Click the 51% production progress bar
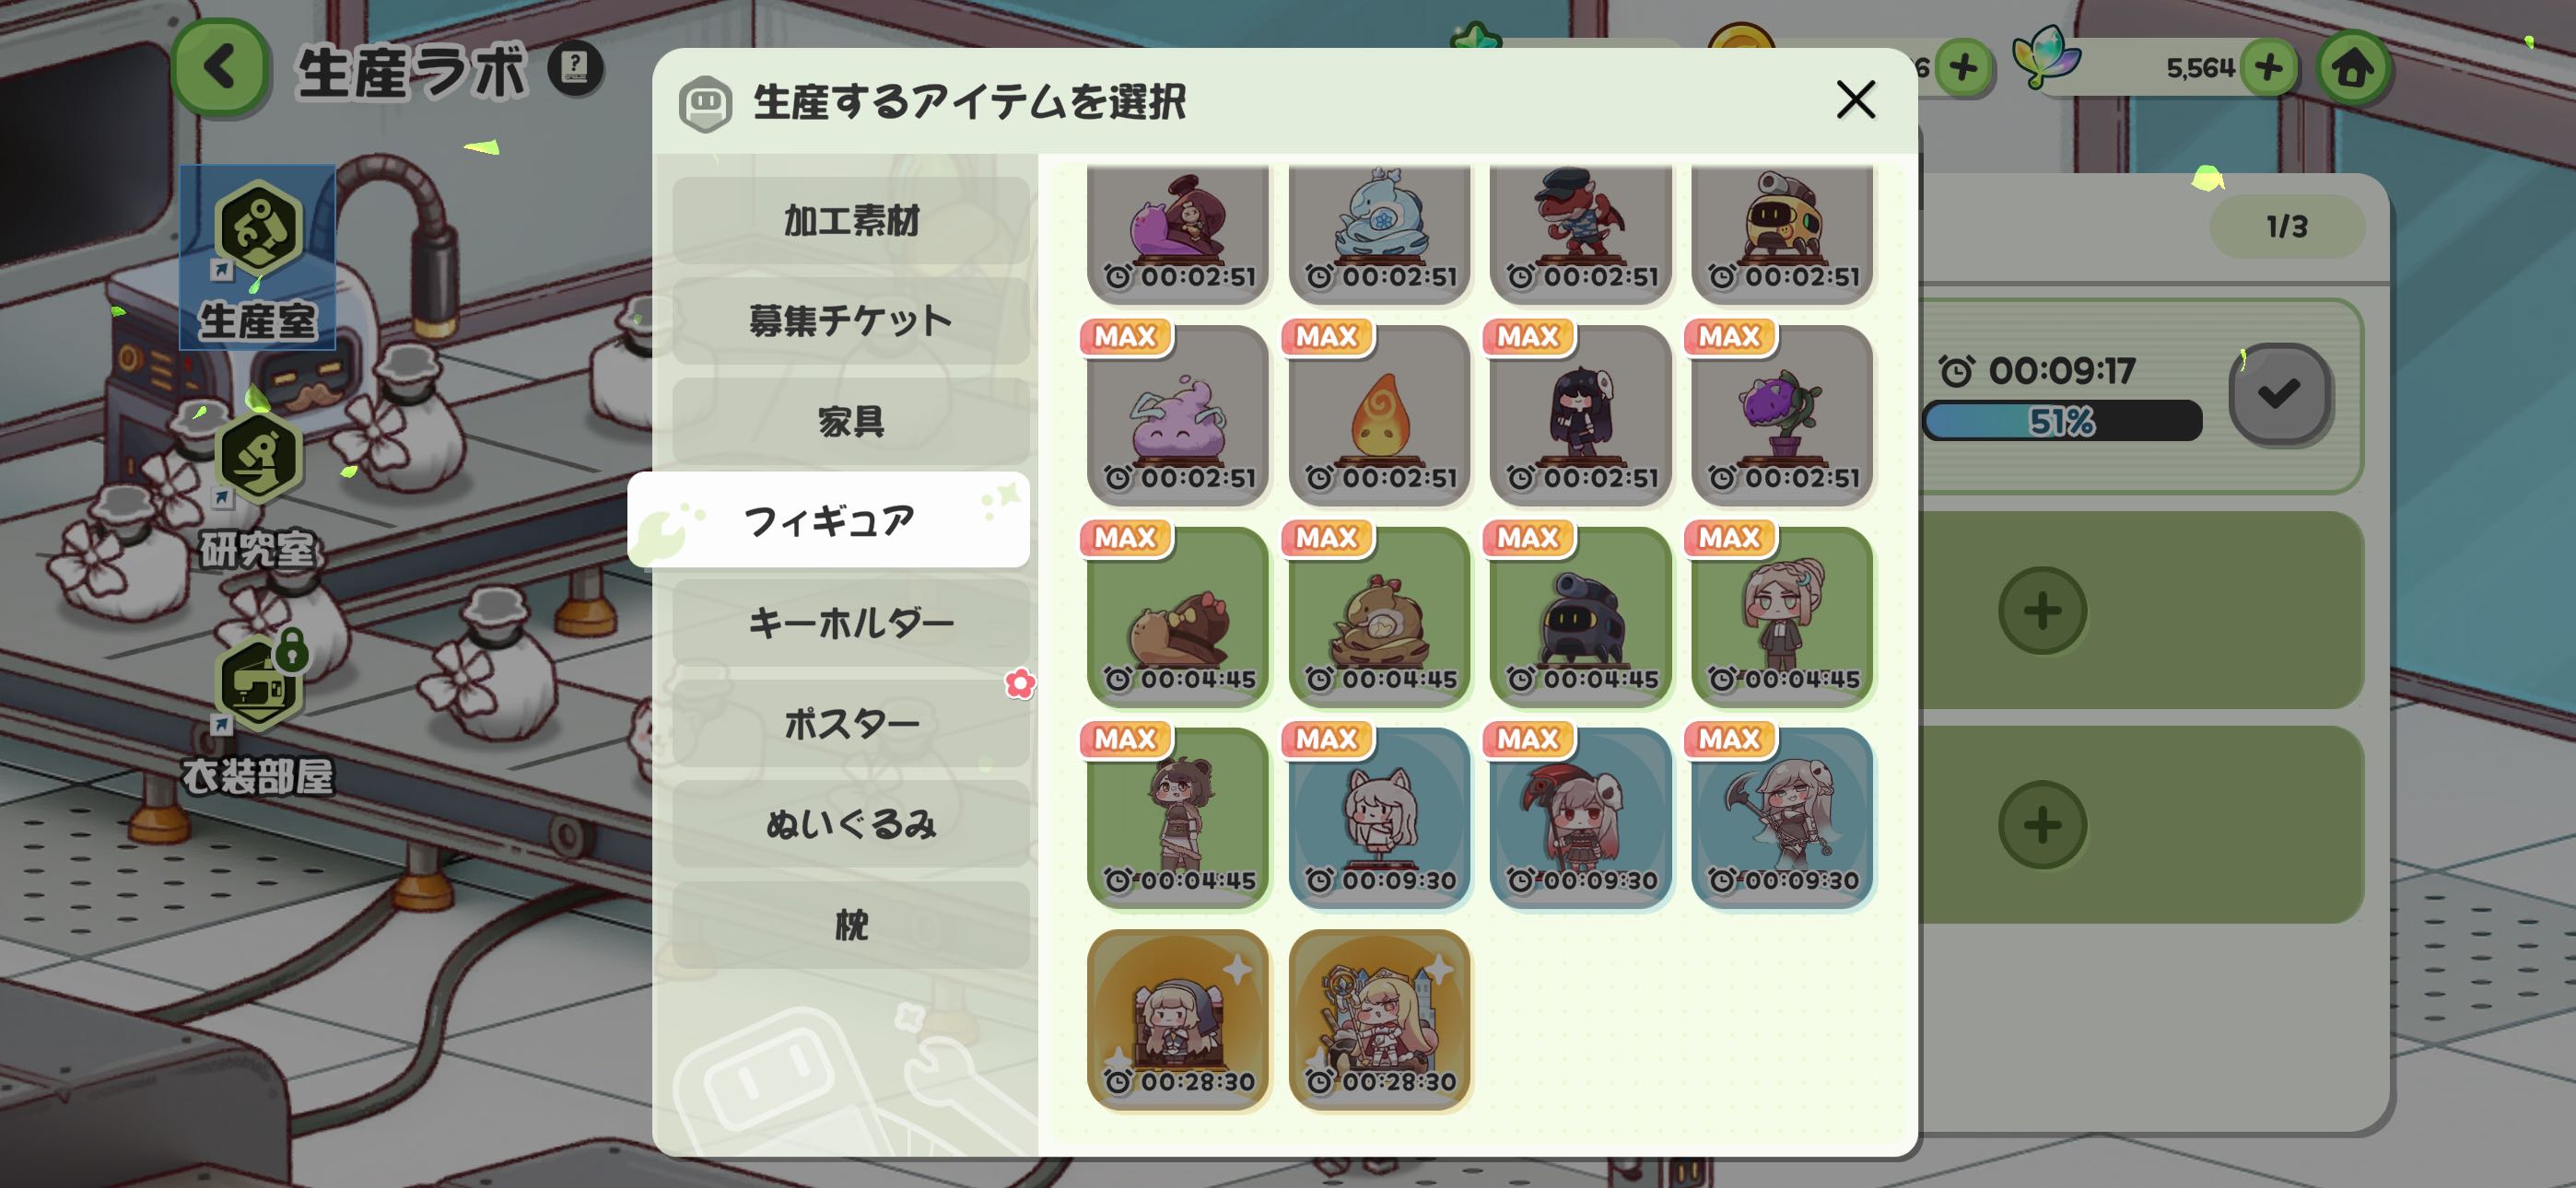2576x1188 pixels. pos(2062,421)
